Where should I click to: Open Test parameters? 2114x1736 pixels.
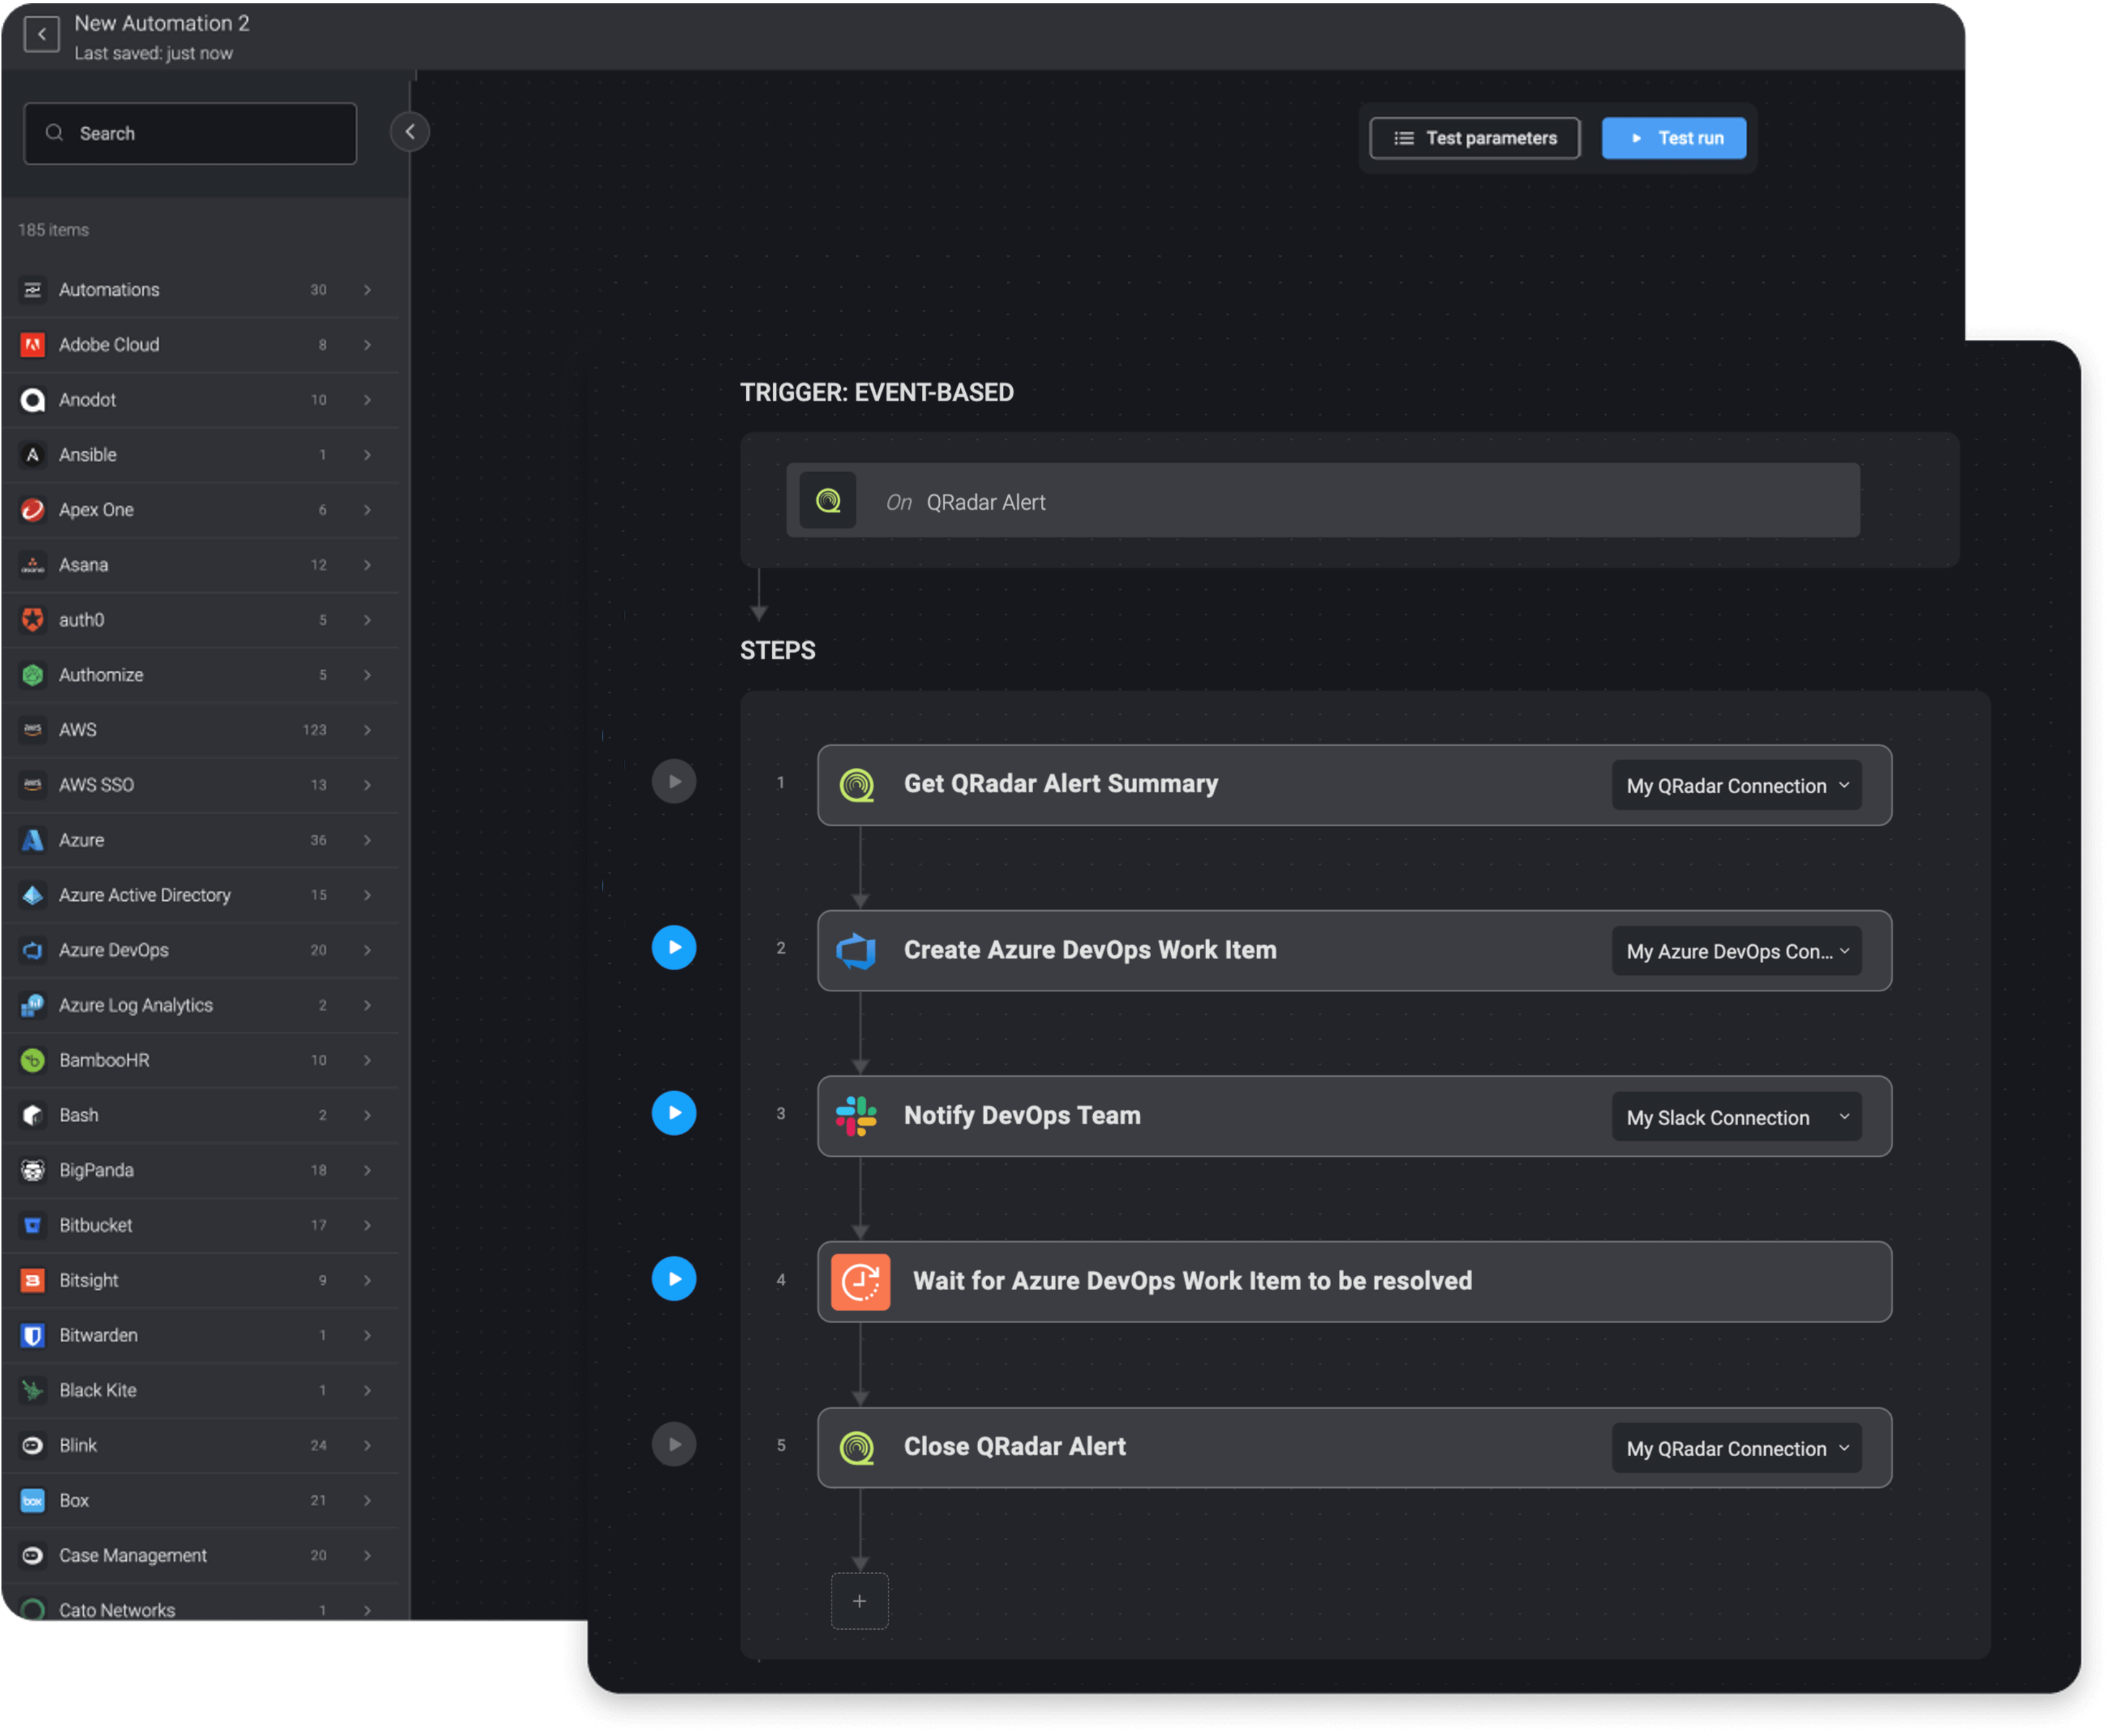(x=1474, y=138)
